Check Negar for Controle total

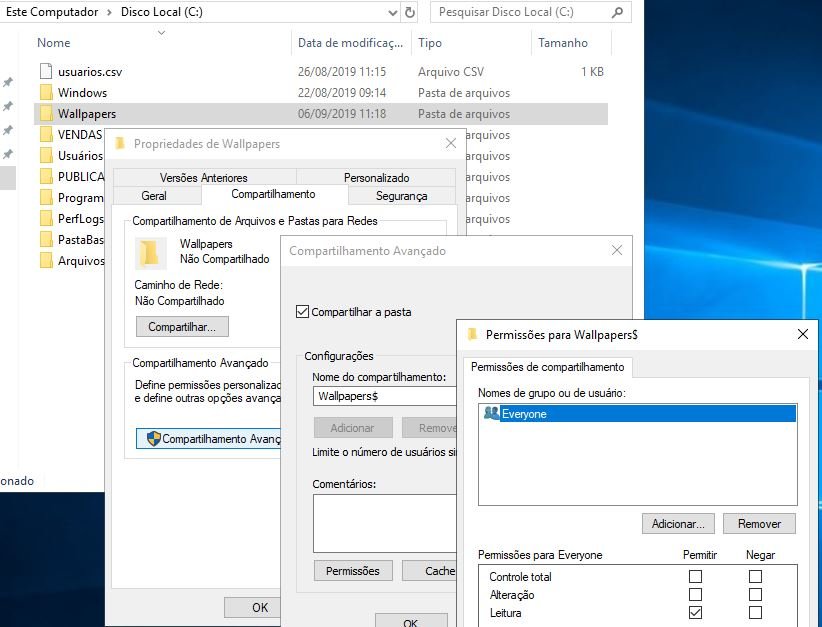pyautogui.click(x=755, y=576)
